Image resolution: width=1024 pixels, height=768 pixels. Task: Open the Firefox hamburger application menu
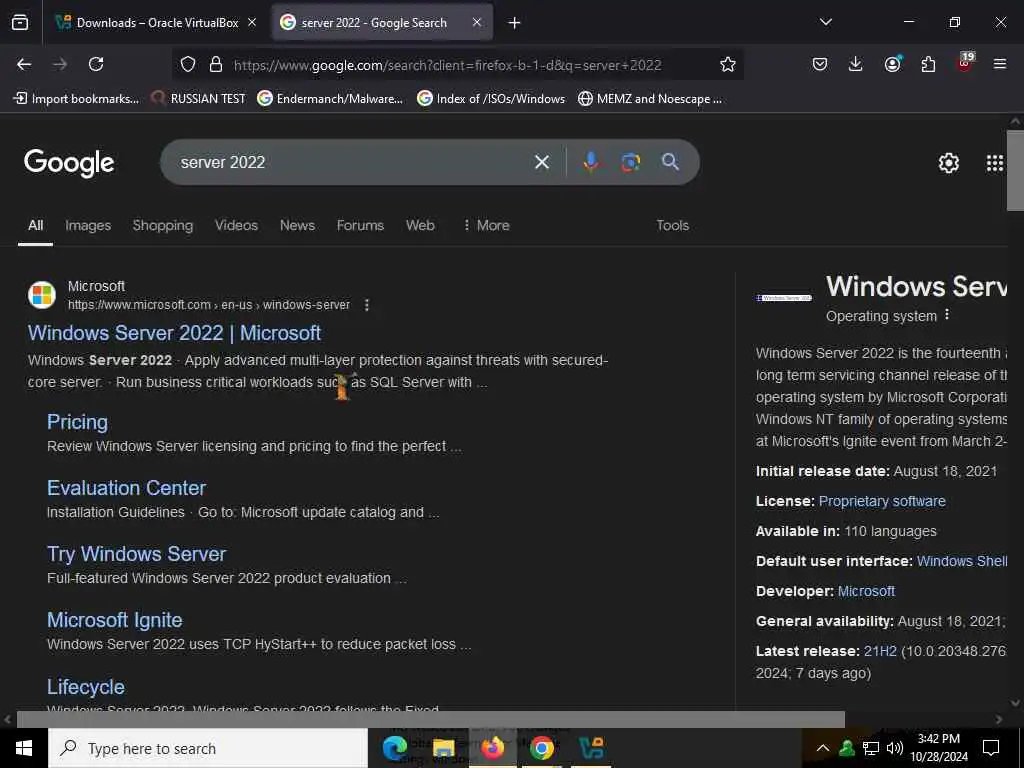(x=1000, y=64)
